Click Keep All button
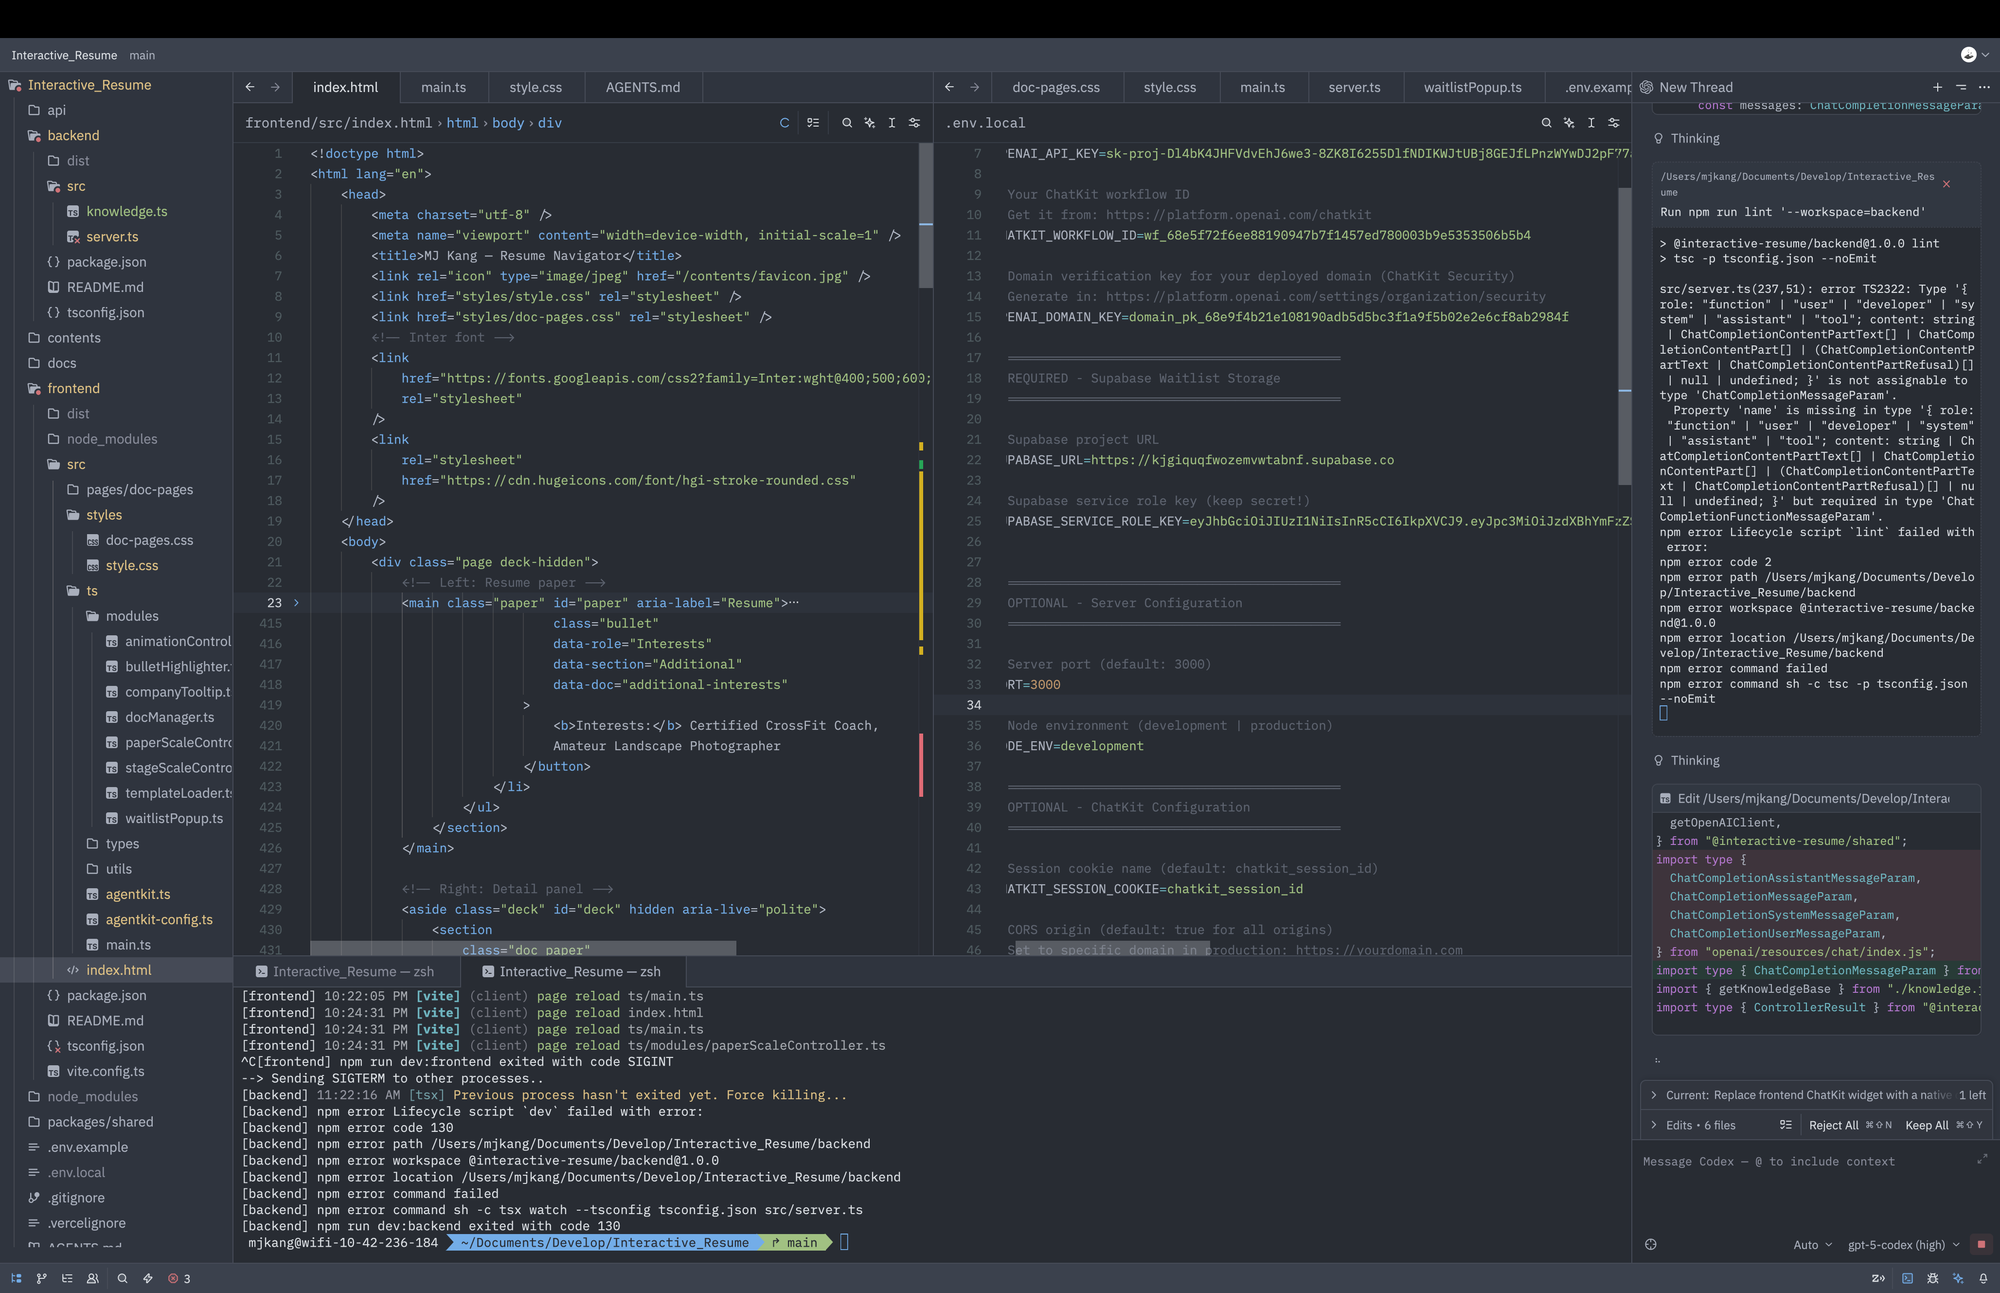The height and width of the screenshot is (1293, 2000). [x=1926, y=1125]
